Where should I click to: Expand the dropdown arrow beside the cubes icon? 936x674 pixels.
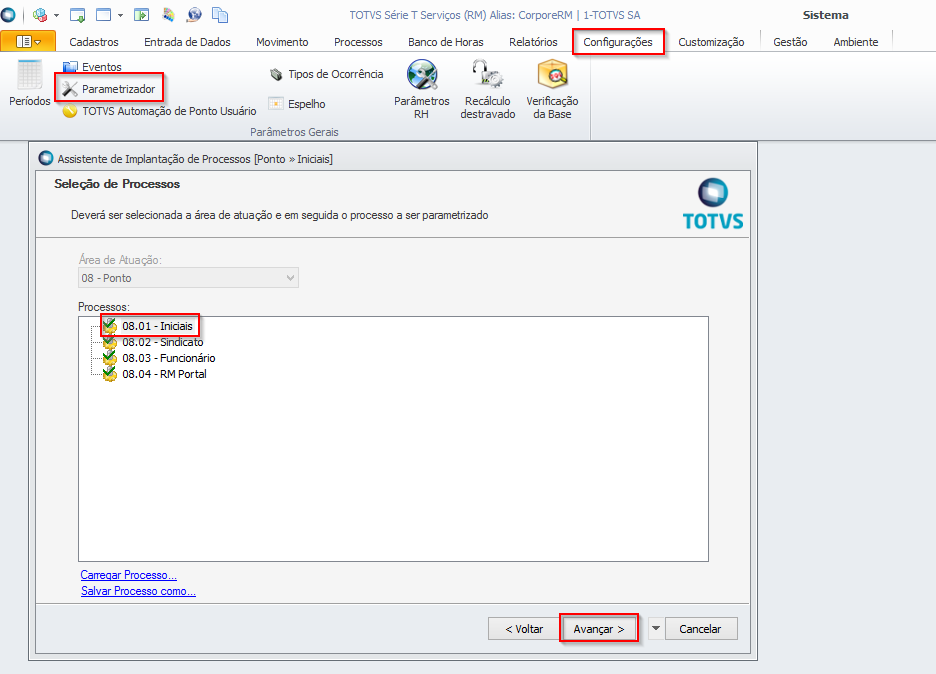click(57, 15)
